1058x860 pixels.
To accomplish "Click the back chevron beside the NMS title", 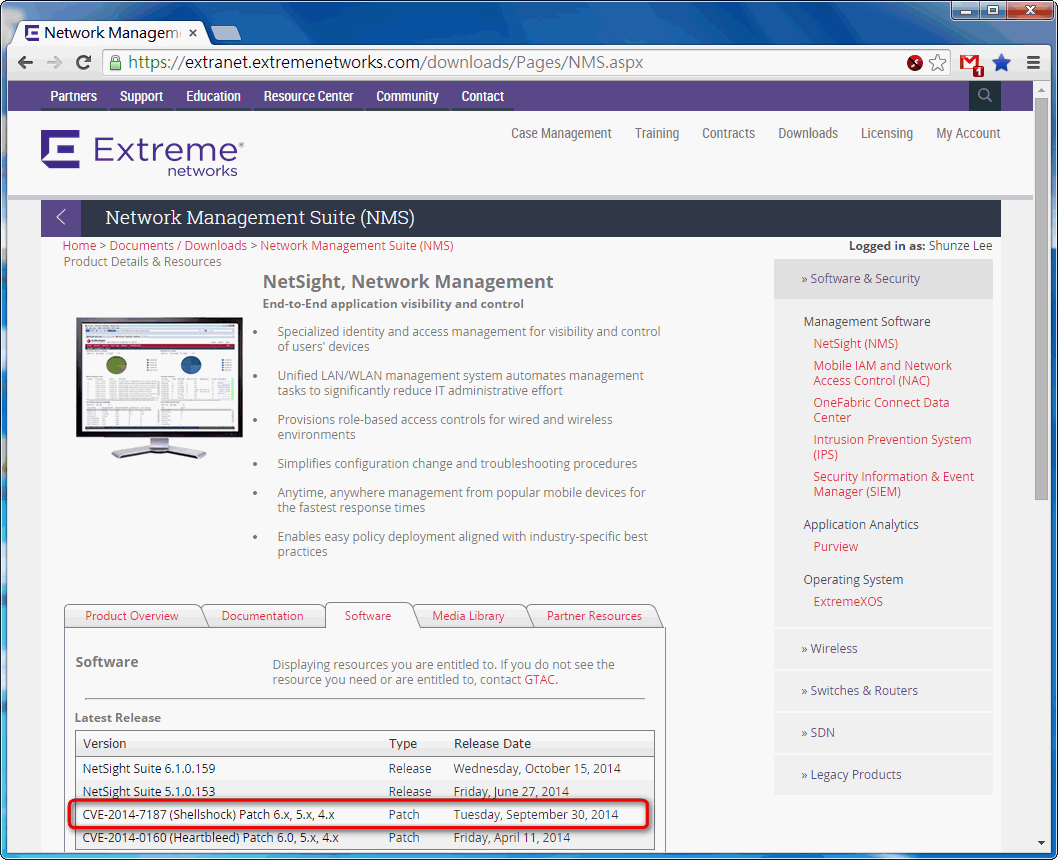I will pyautogui.click(x=61, y=217).
